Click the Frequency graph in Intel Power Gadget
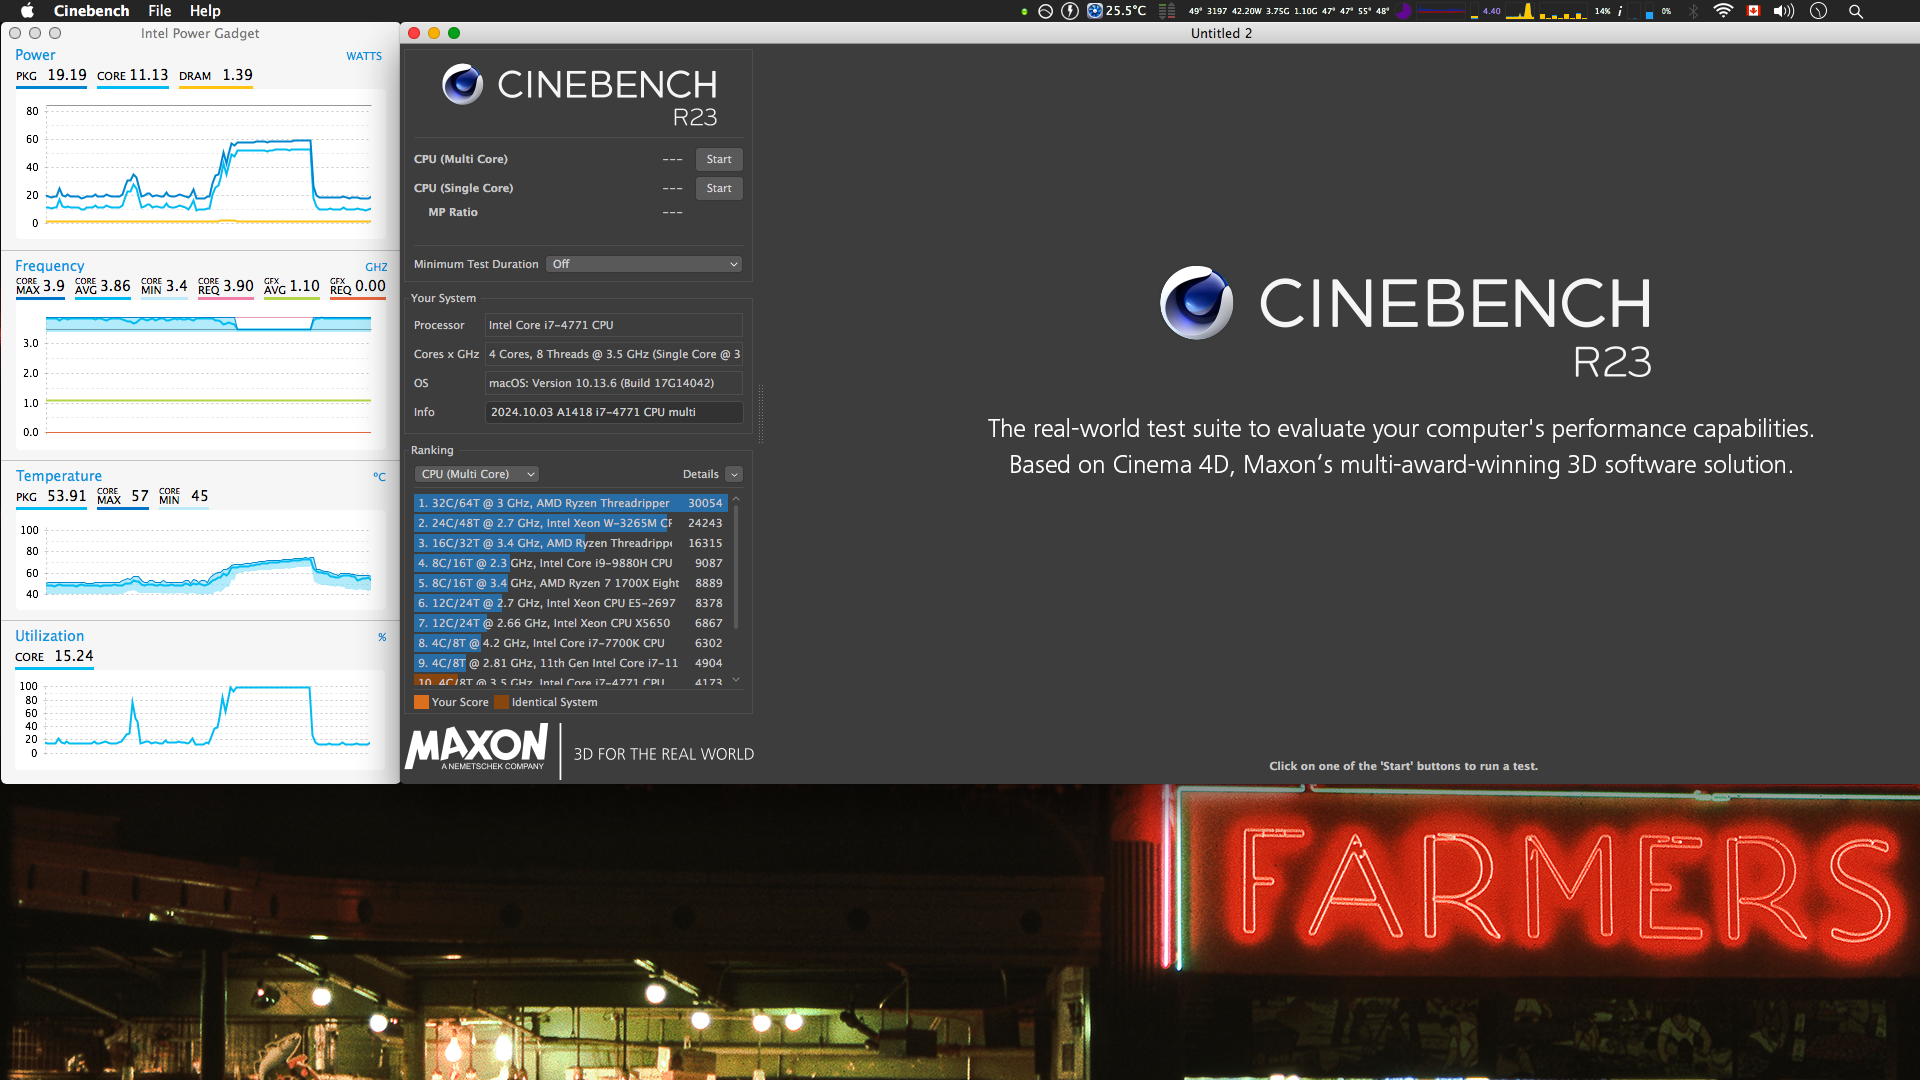This screenshot has height=1080, width=1920. pos(200,377)
